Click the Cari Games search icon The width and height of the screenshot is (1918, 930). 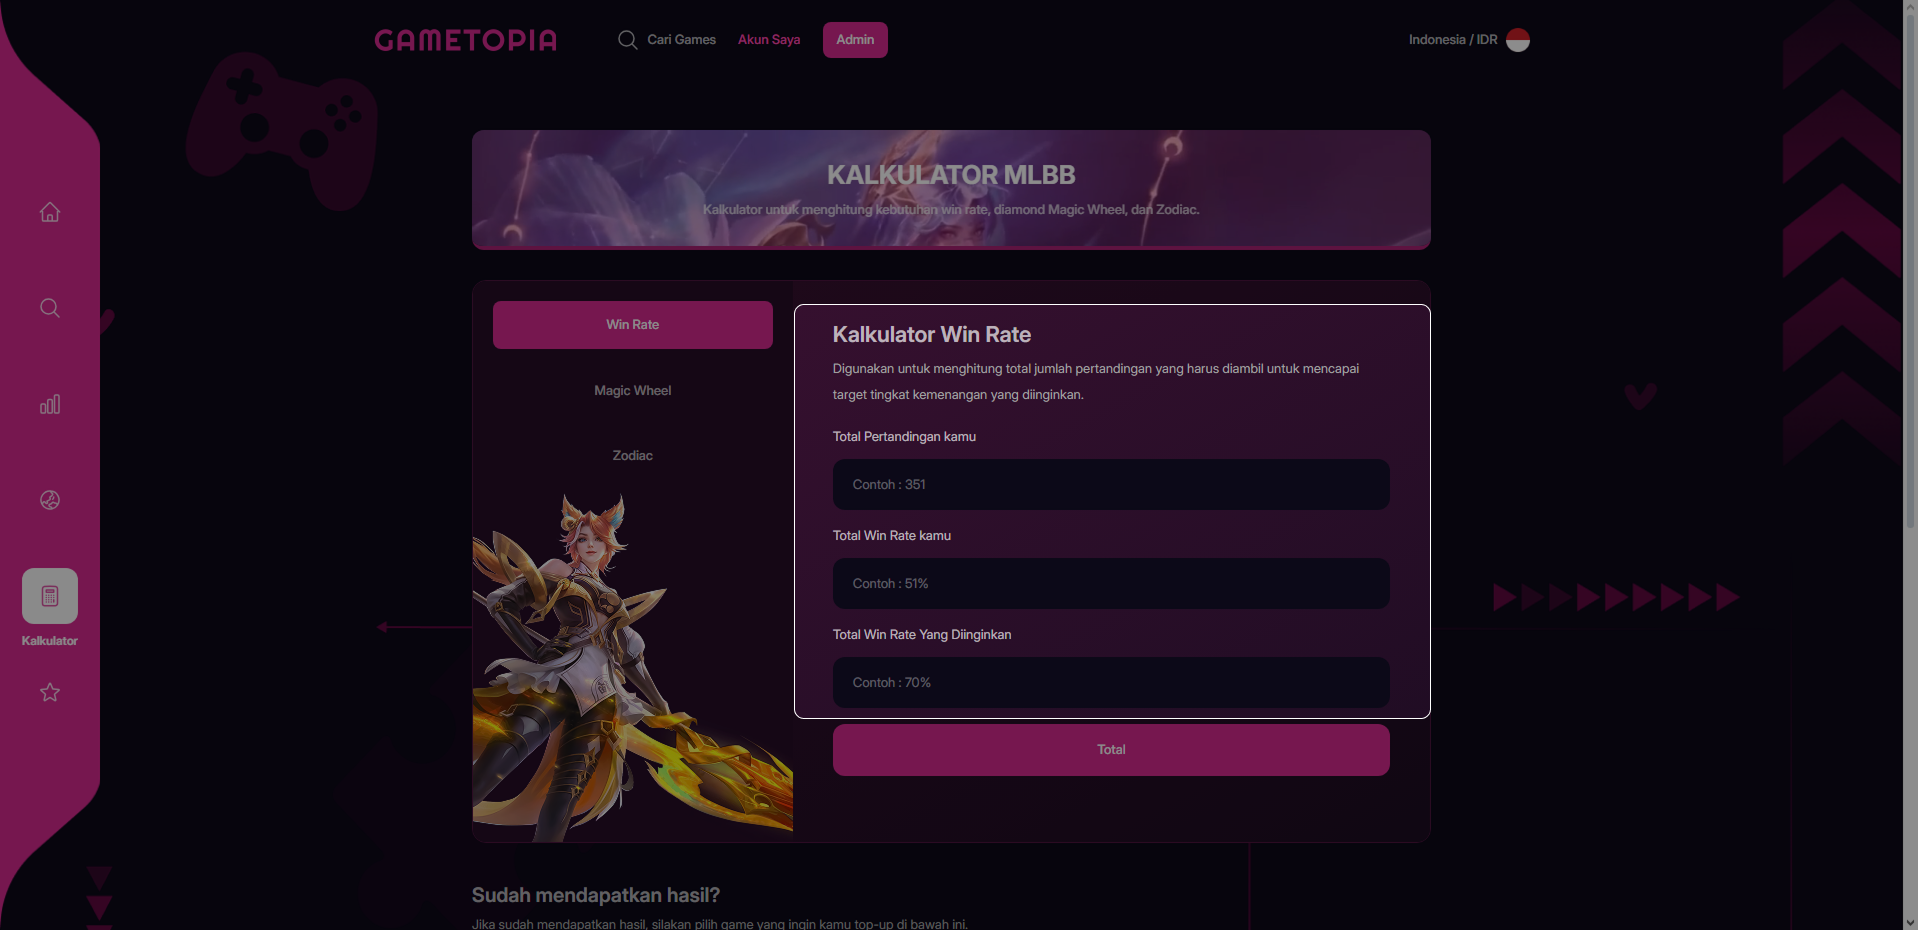click(627, 40)
